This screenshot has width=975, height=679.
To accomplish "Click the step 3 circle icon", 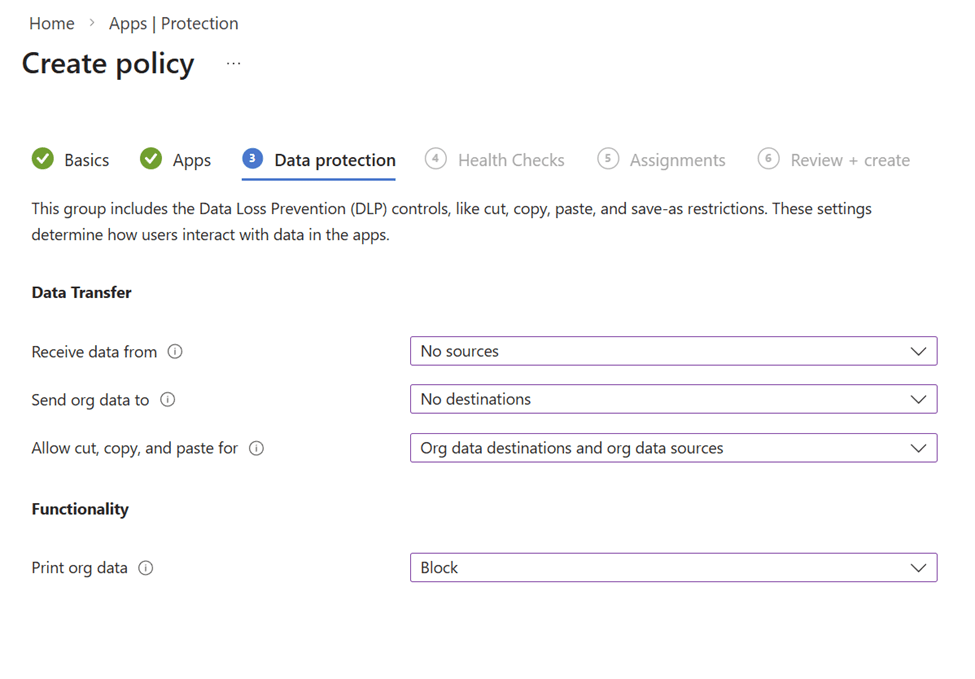I will click(x=253, y=159).
